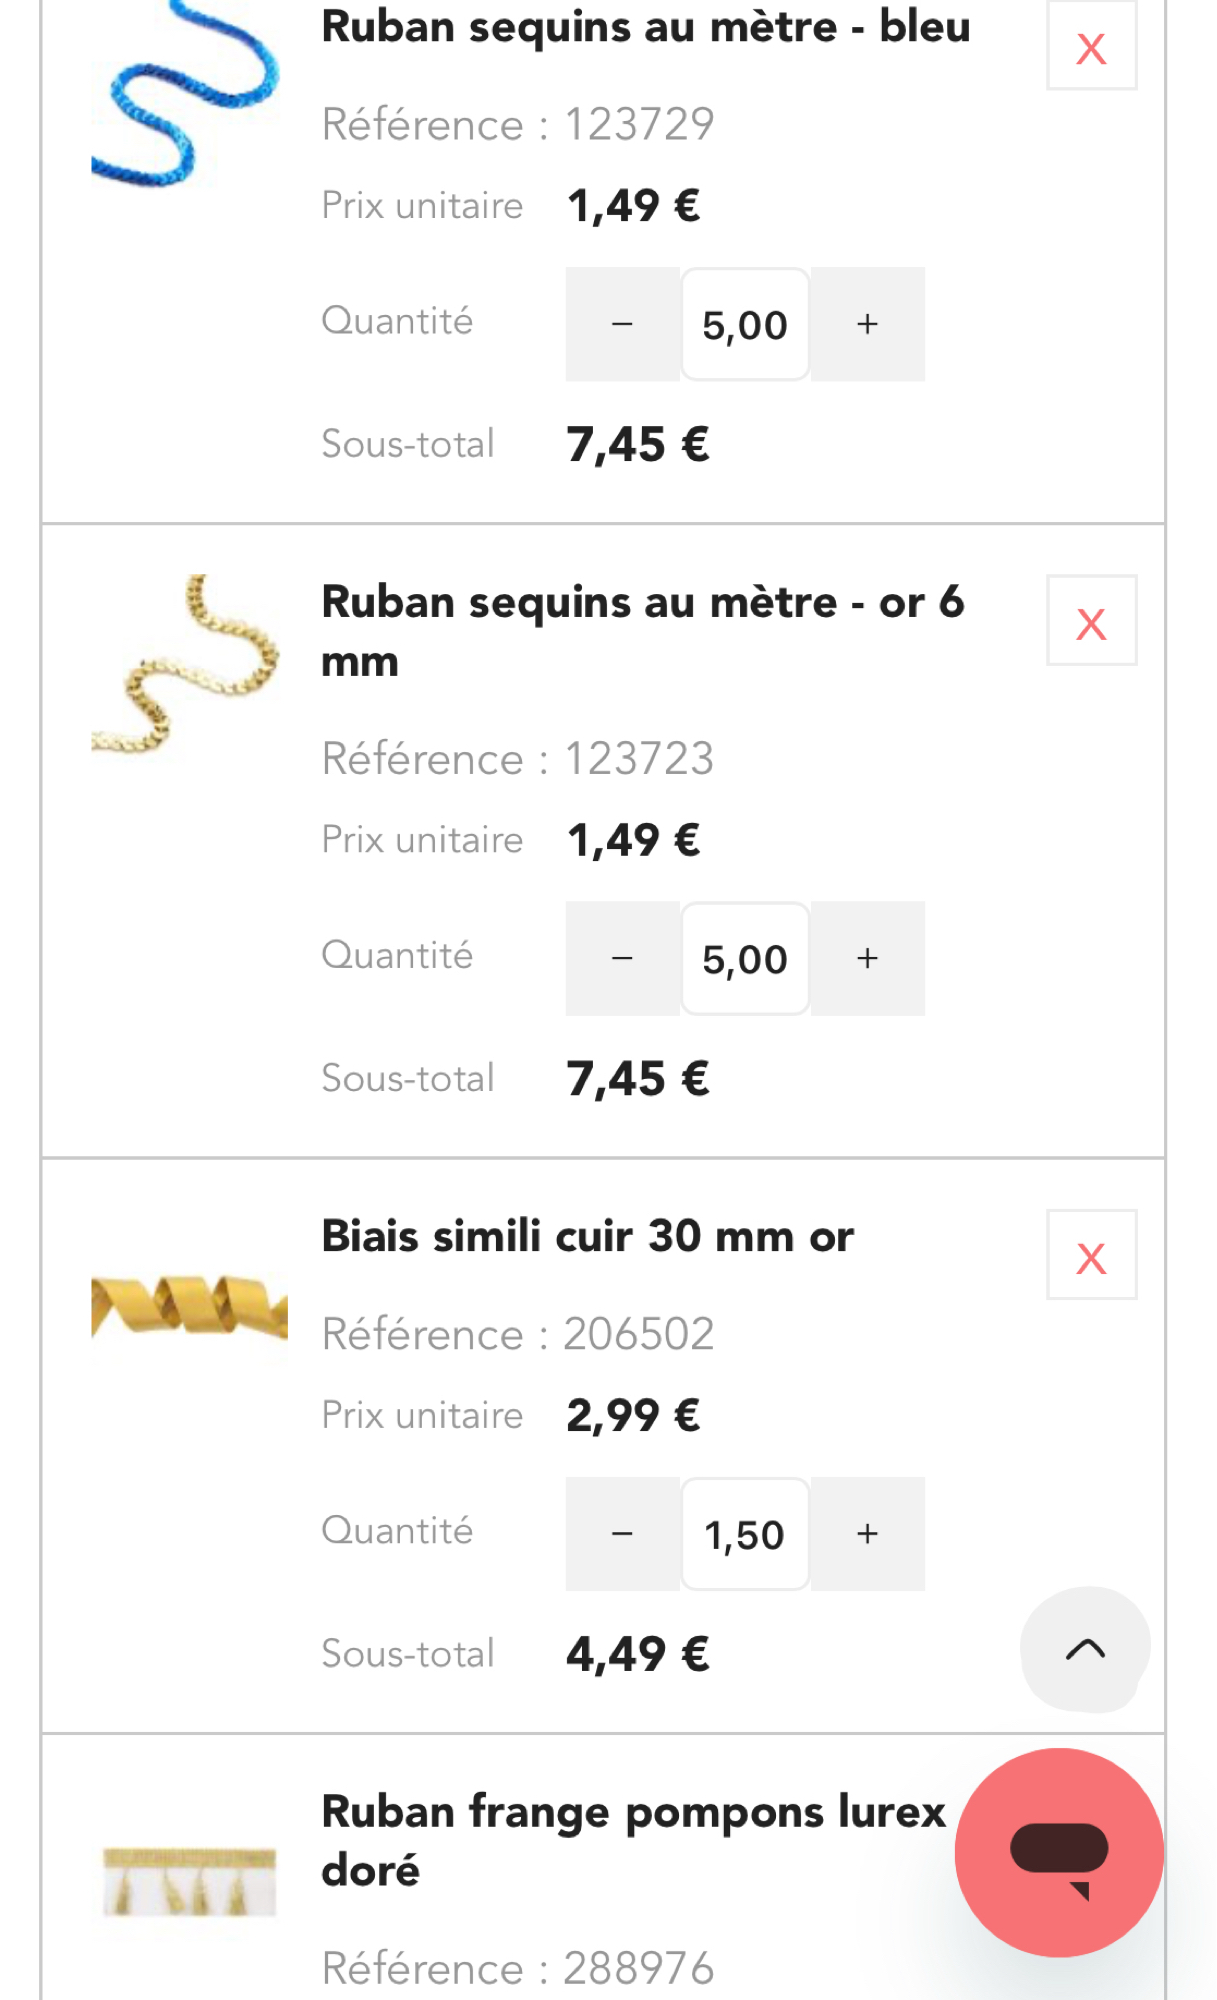1217x2000 pixels.
Task: Open the Biais simili cuir 30 mm or title
Action: pos(587,1236)
